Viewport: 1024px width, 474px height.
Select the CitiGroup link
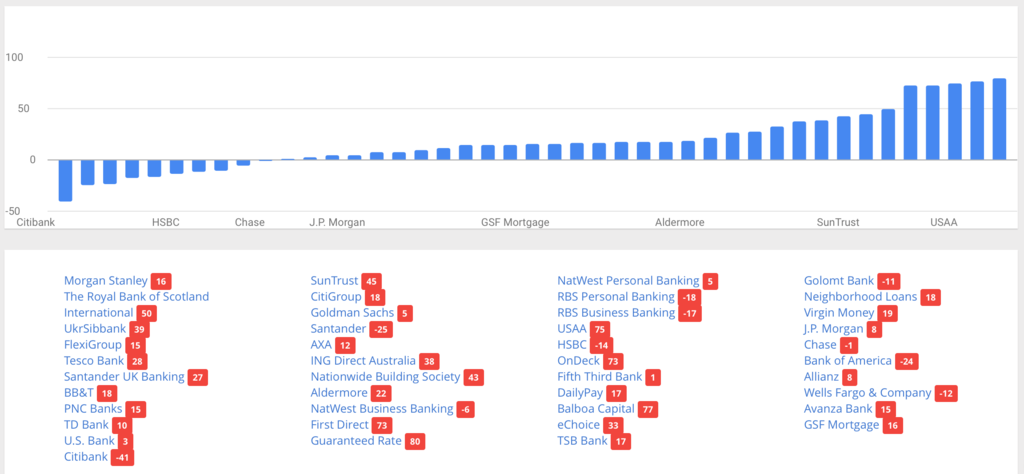[x=336, y=296]
